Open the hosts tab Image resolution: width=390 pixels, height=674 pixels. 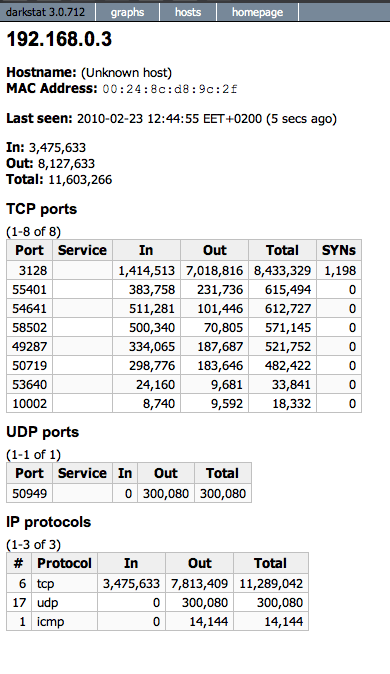(x=188, y=12)
